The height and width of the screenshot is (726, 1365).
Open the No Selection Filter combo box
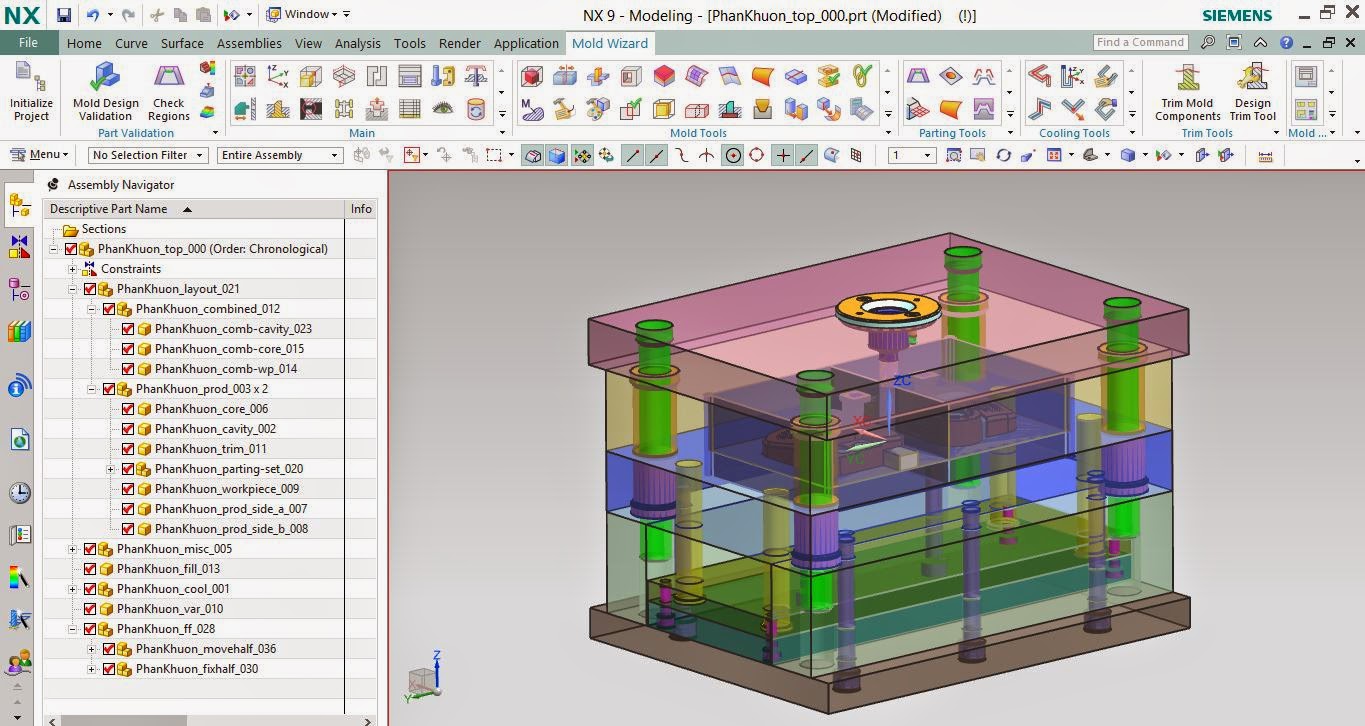147,155
